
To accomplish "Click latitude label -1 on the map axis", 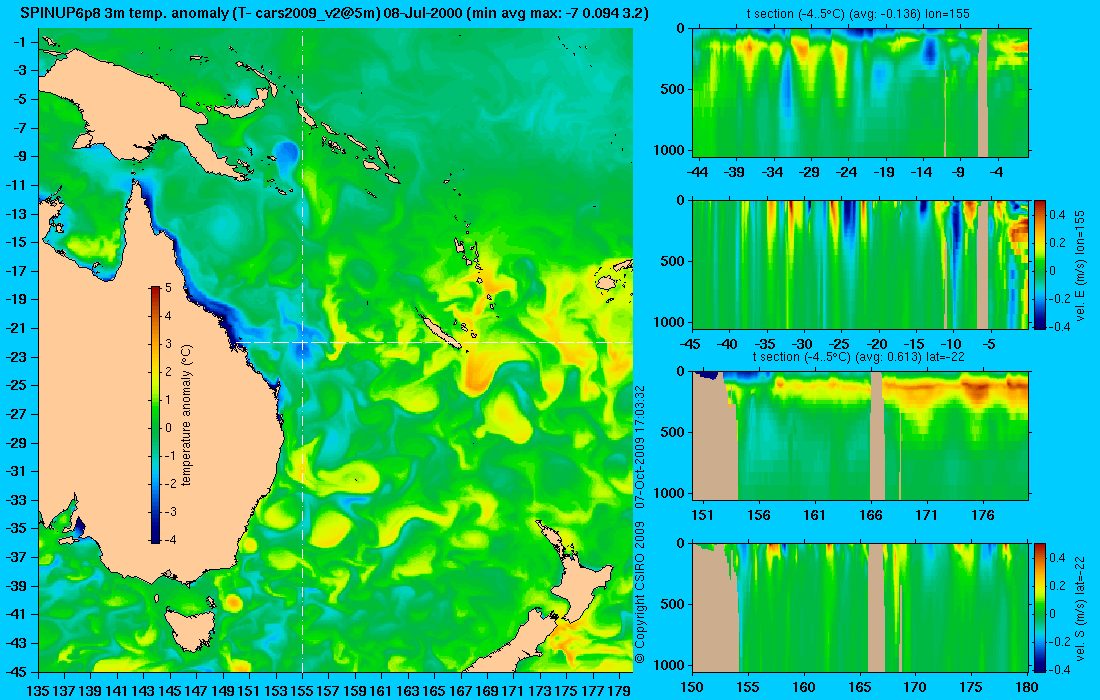I will pyautogui.click(x=19, y=41).
